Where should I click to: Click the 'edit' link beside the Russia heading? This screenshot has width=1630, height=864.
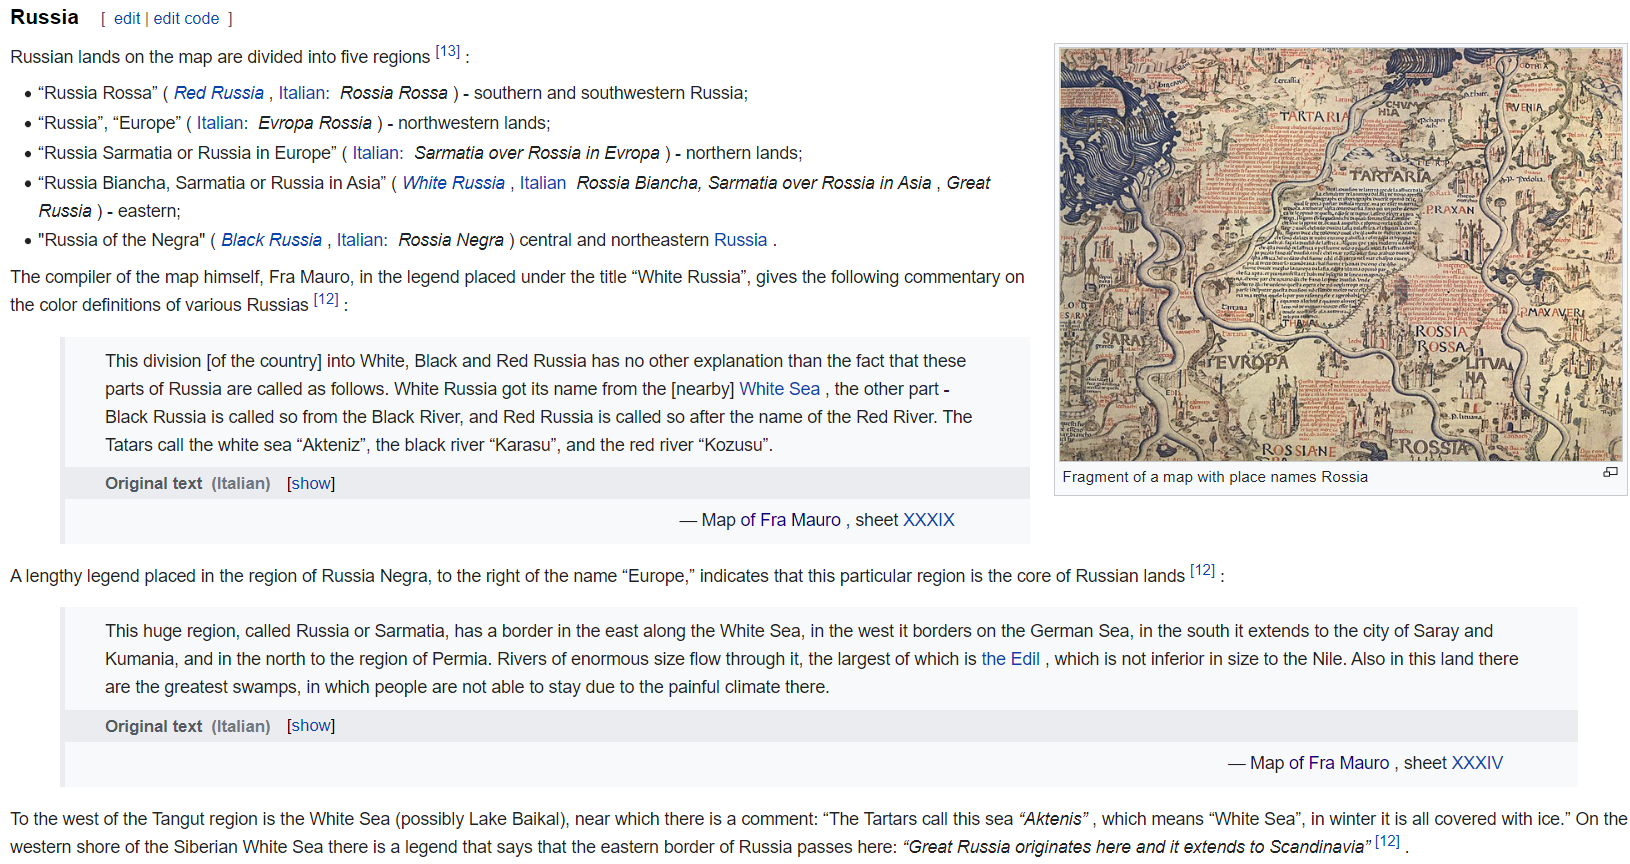coord(127,18)
